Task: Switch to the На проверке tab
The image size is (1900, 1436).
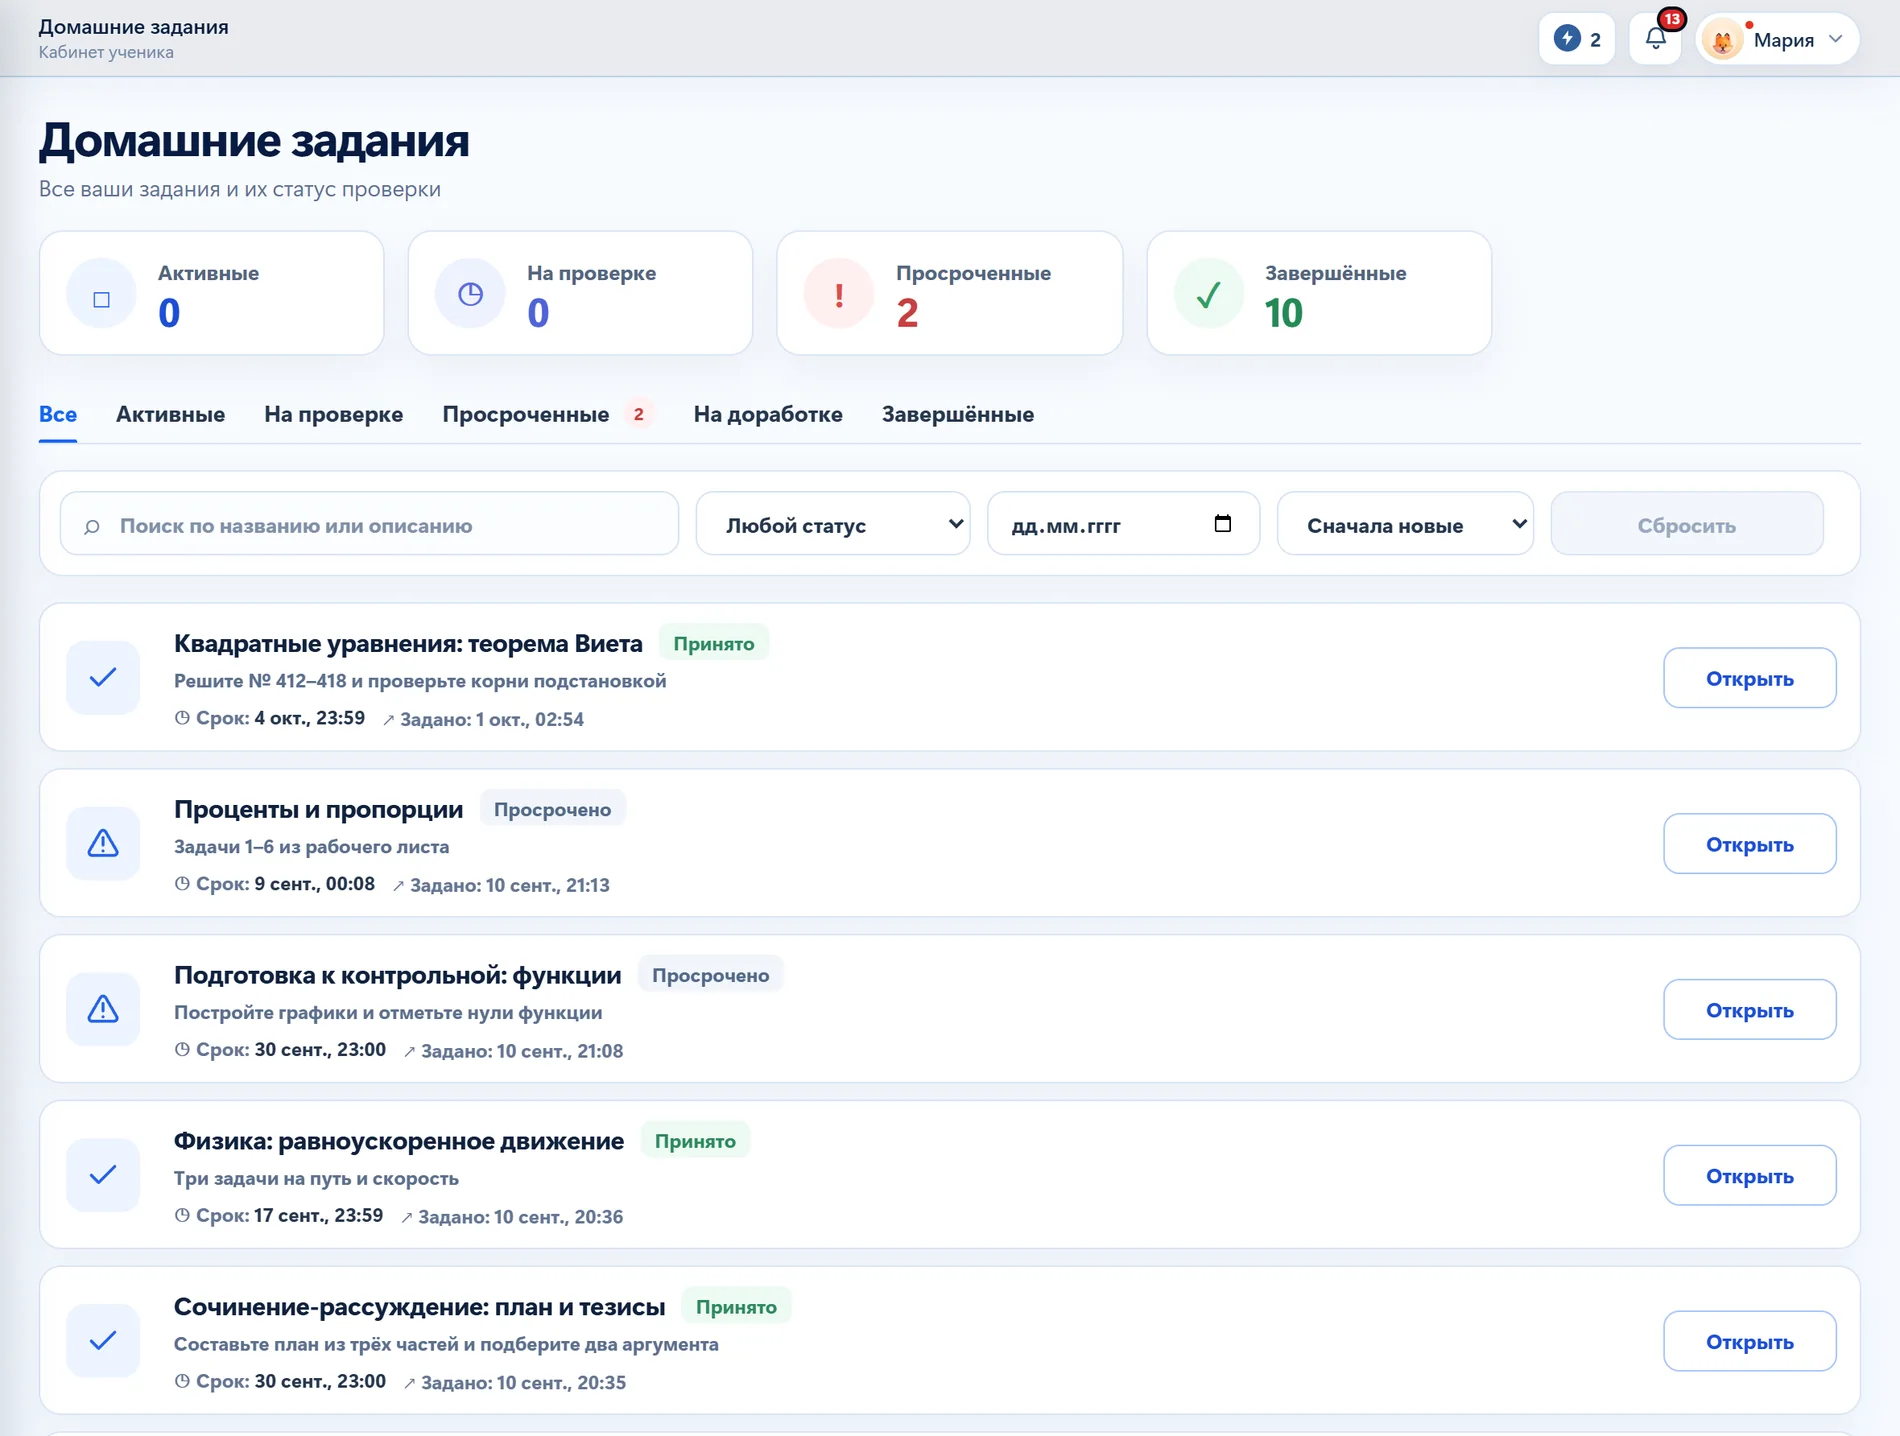Action: [334, 415]
